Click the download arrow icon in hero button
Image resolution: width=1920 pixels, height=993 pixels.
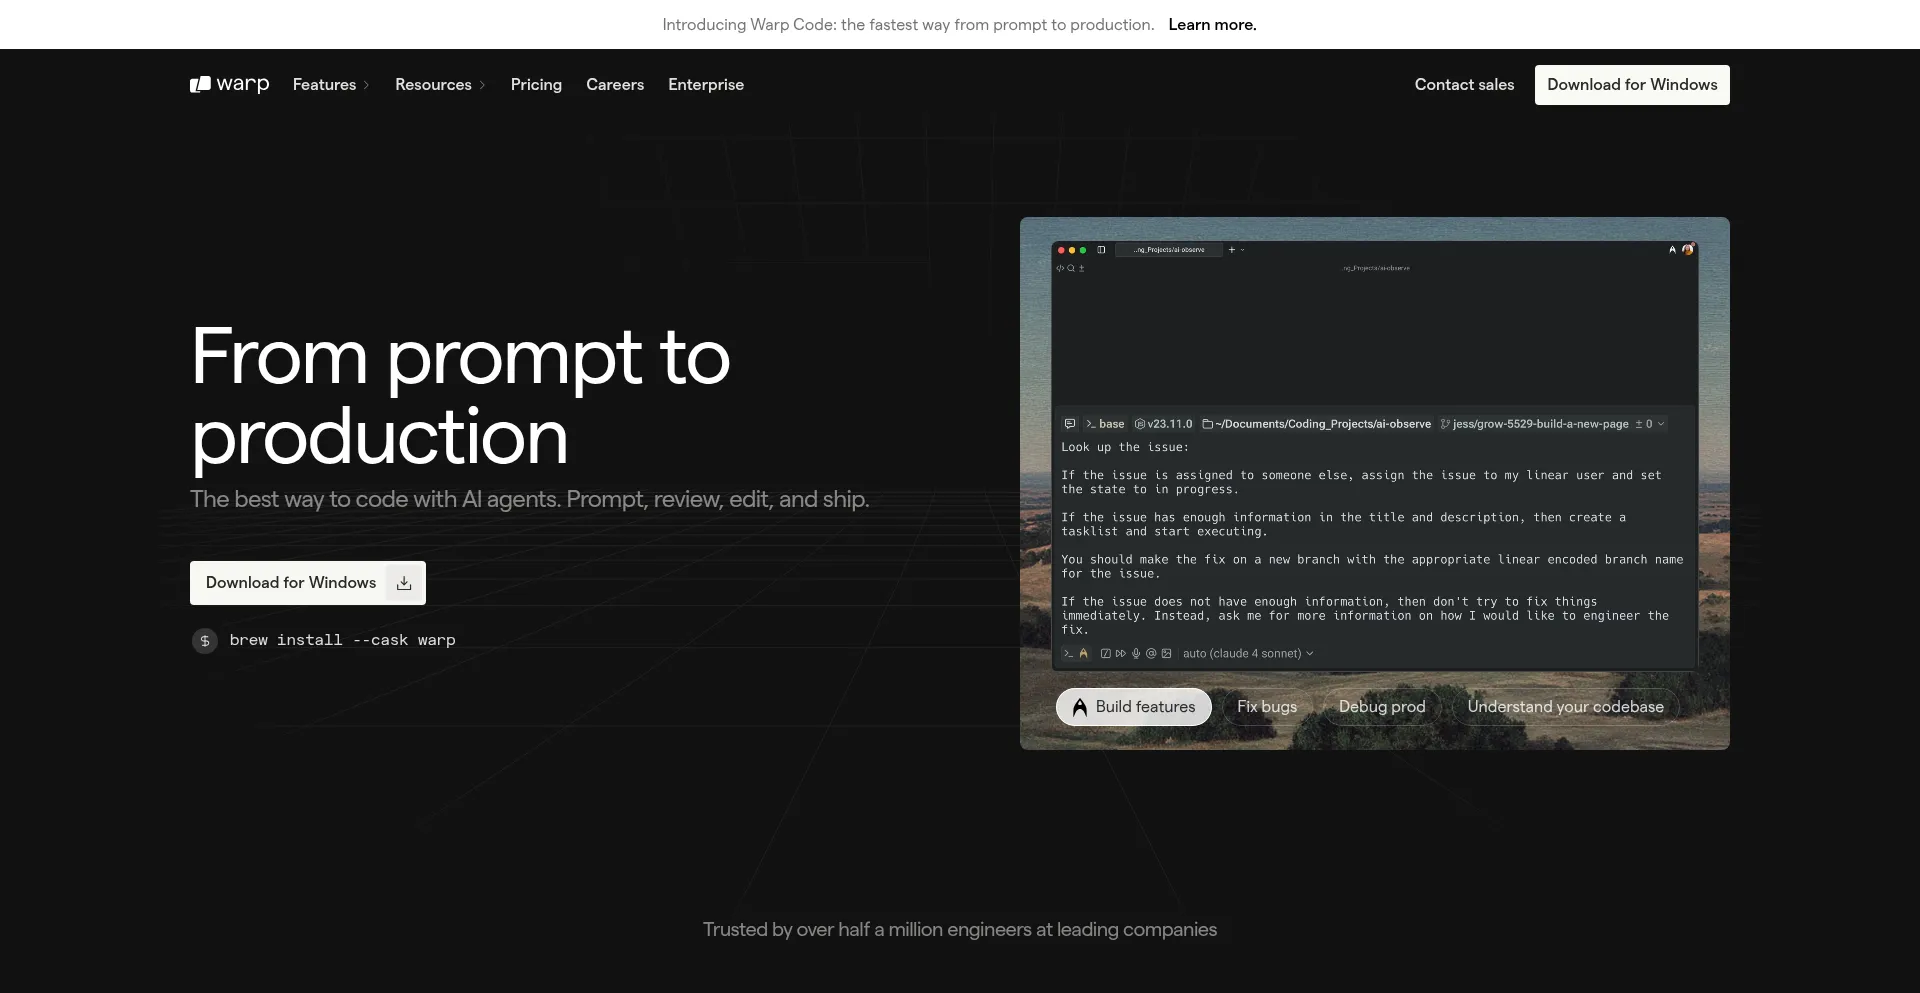(404, 583)
